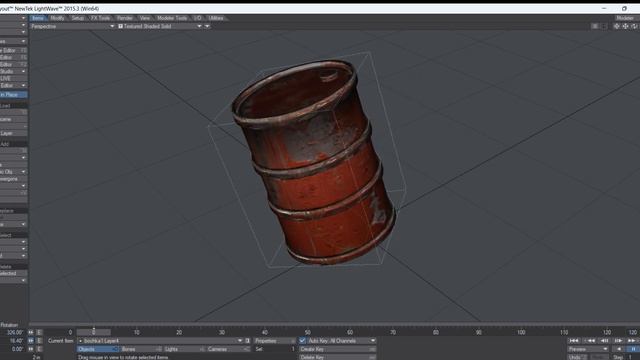
Task: Jump to first frame (rewind button)
Action: pyautogui.click(x=573, y=341)
